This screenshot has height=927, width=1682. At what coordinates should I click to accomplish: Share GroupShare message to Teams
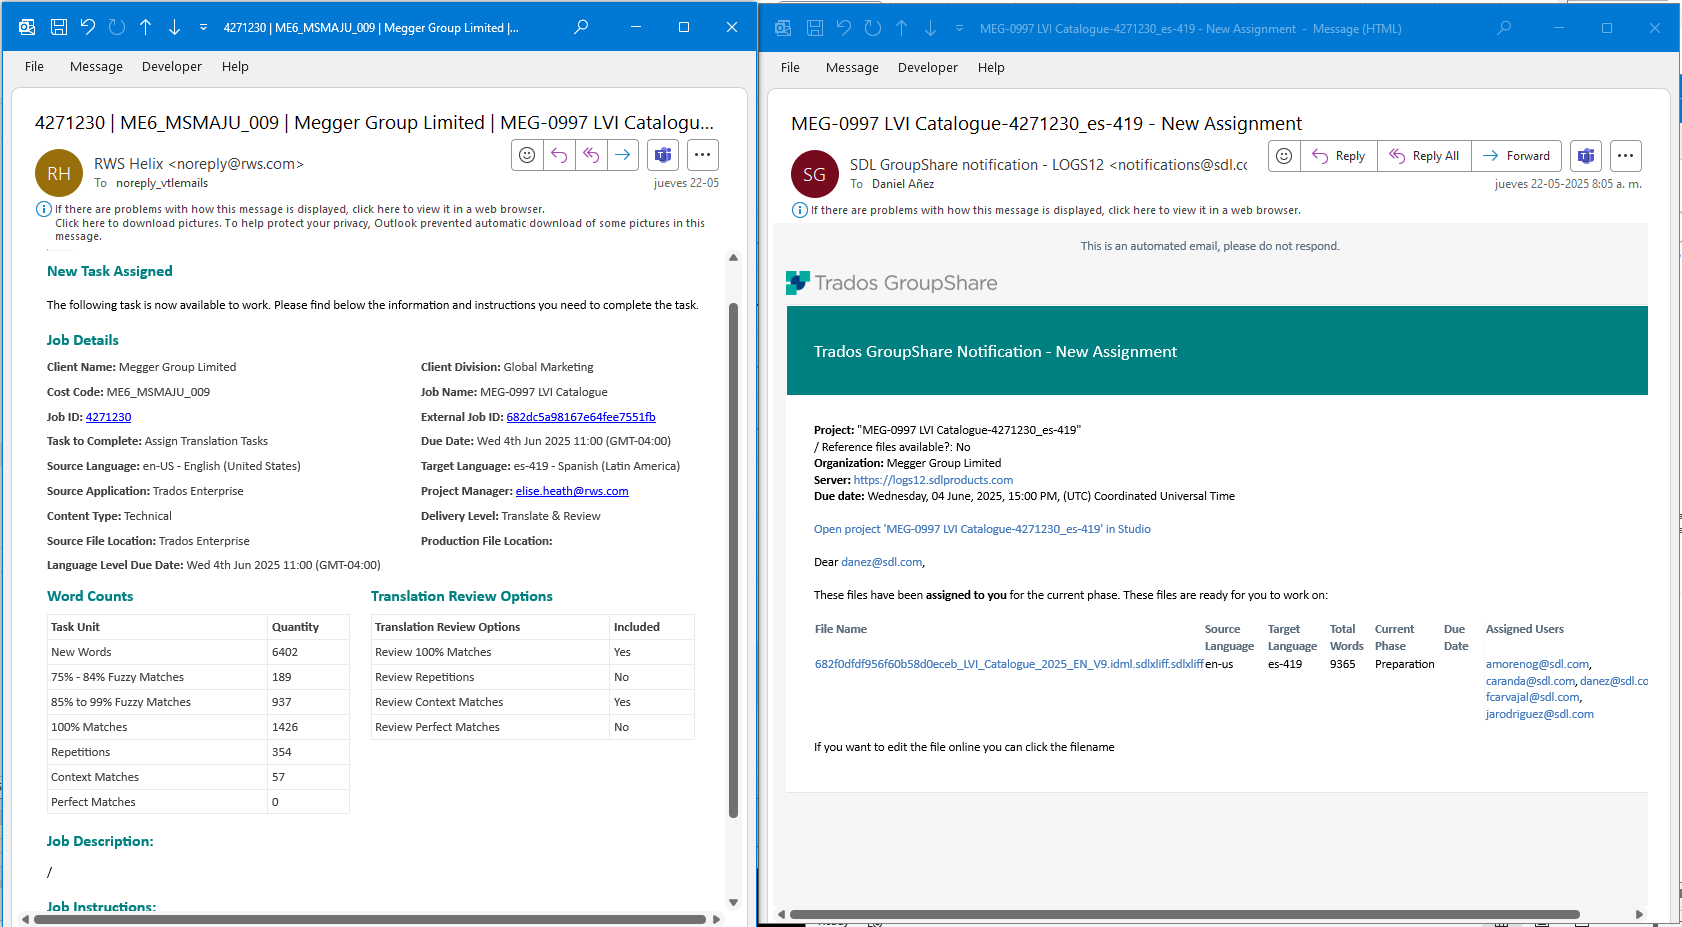click(1586, 156)
